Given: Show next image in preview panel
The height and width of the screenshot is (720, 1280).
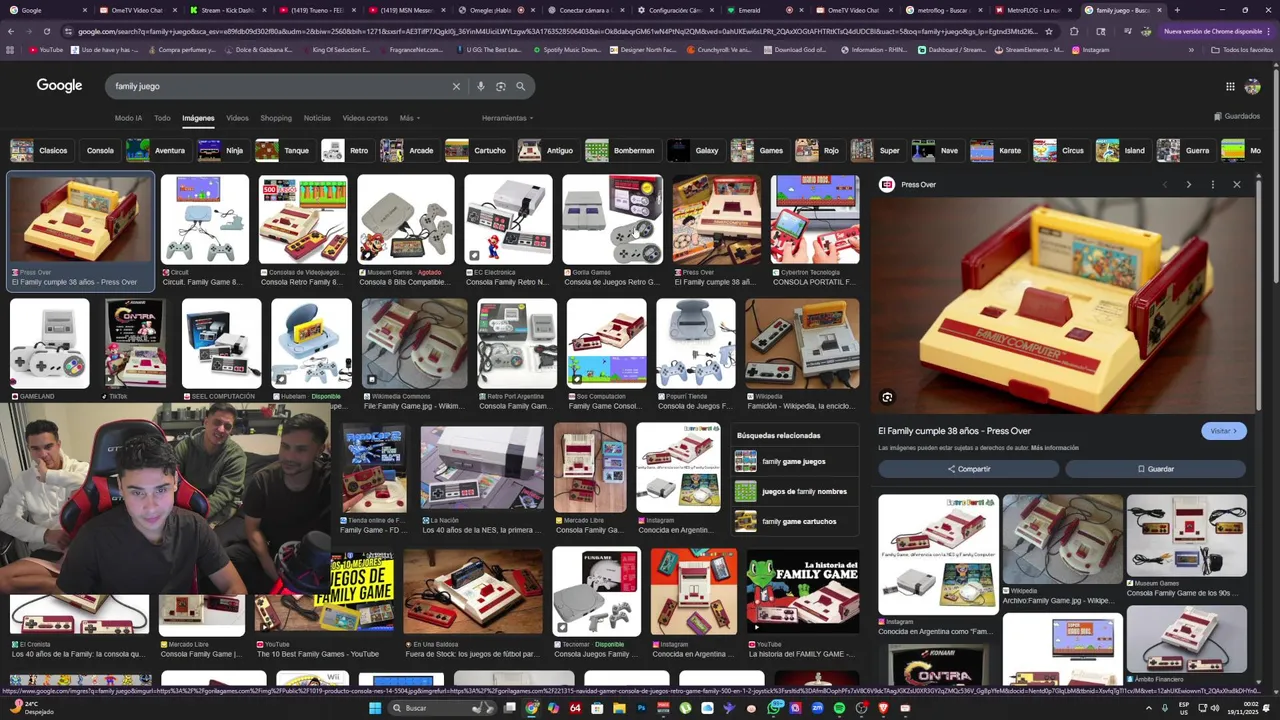Looking at the screenshot, I should tap(1188, 184).
